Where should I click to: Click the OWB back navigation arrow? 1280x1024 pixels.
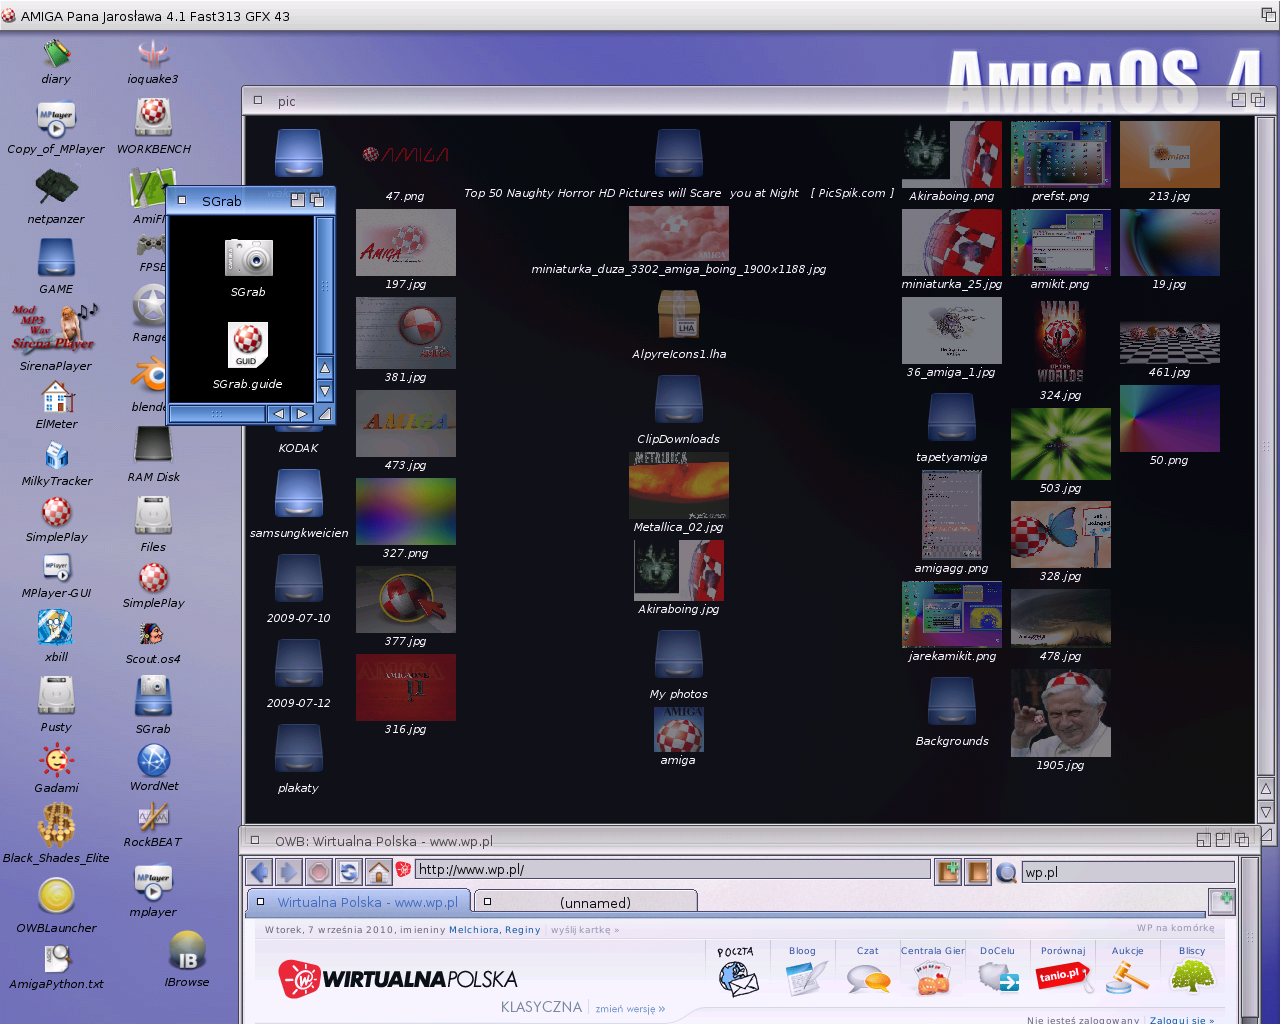click(x=260, y=872)
